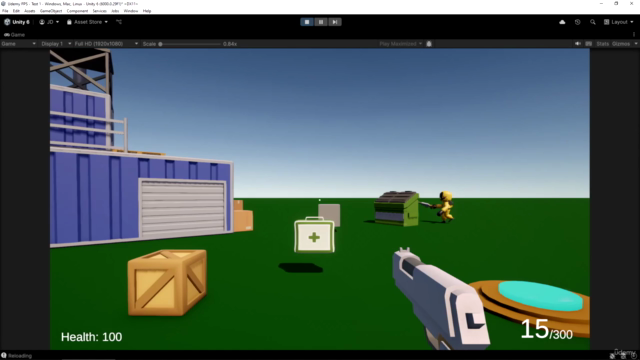Image resolution: width=640 pixels, height=360 pixels.
Task: Open the Assets menu
Action: 30,11
